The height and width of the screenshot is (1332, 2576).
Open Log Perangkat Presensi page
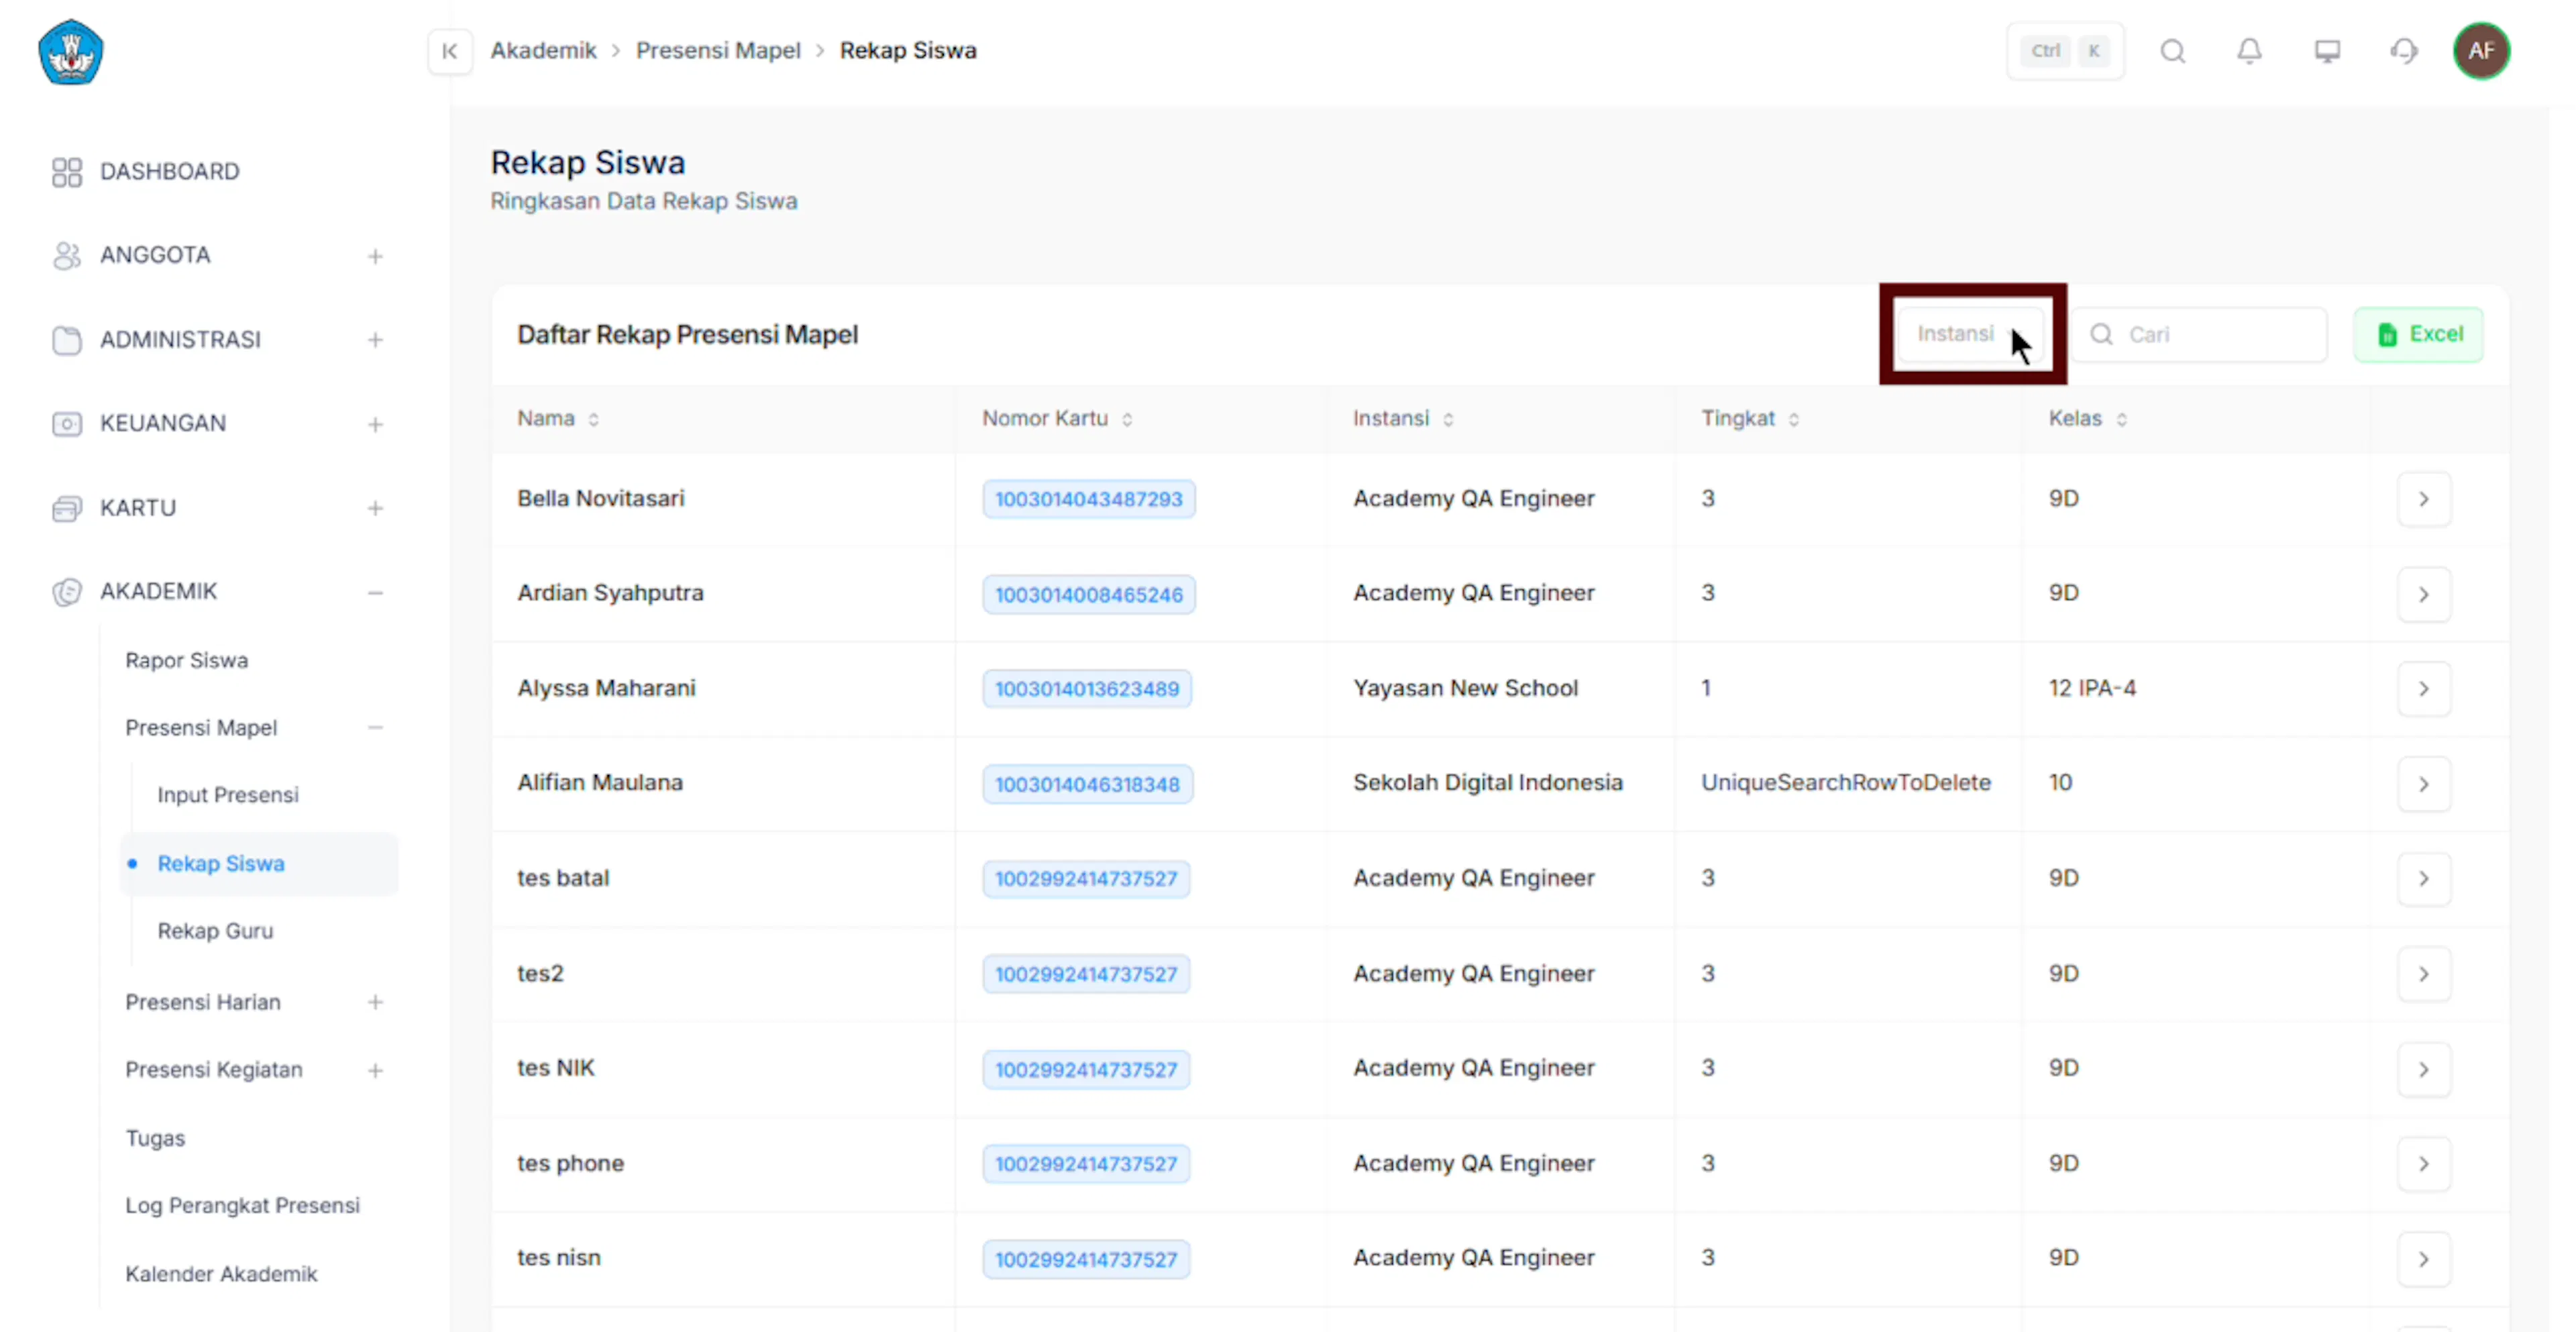pyautogui.click(x=242, y=1205)
